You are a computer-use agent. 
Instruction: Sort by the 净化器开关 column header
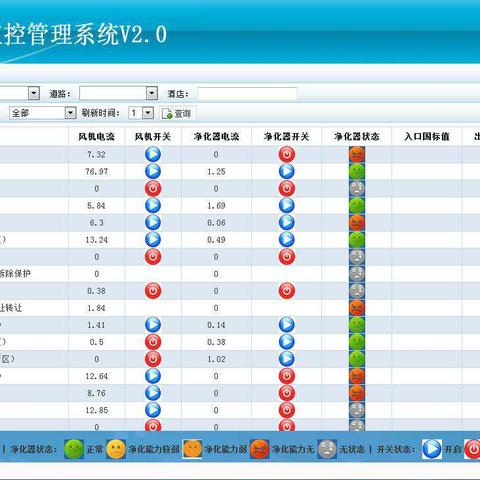(287, 136)
